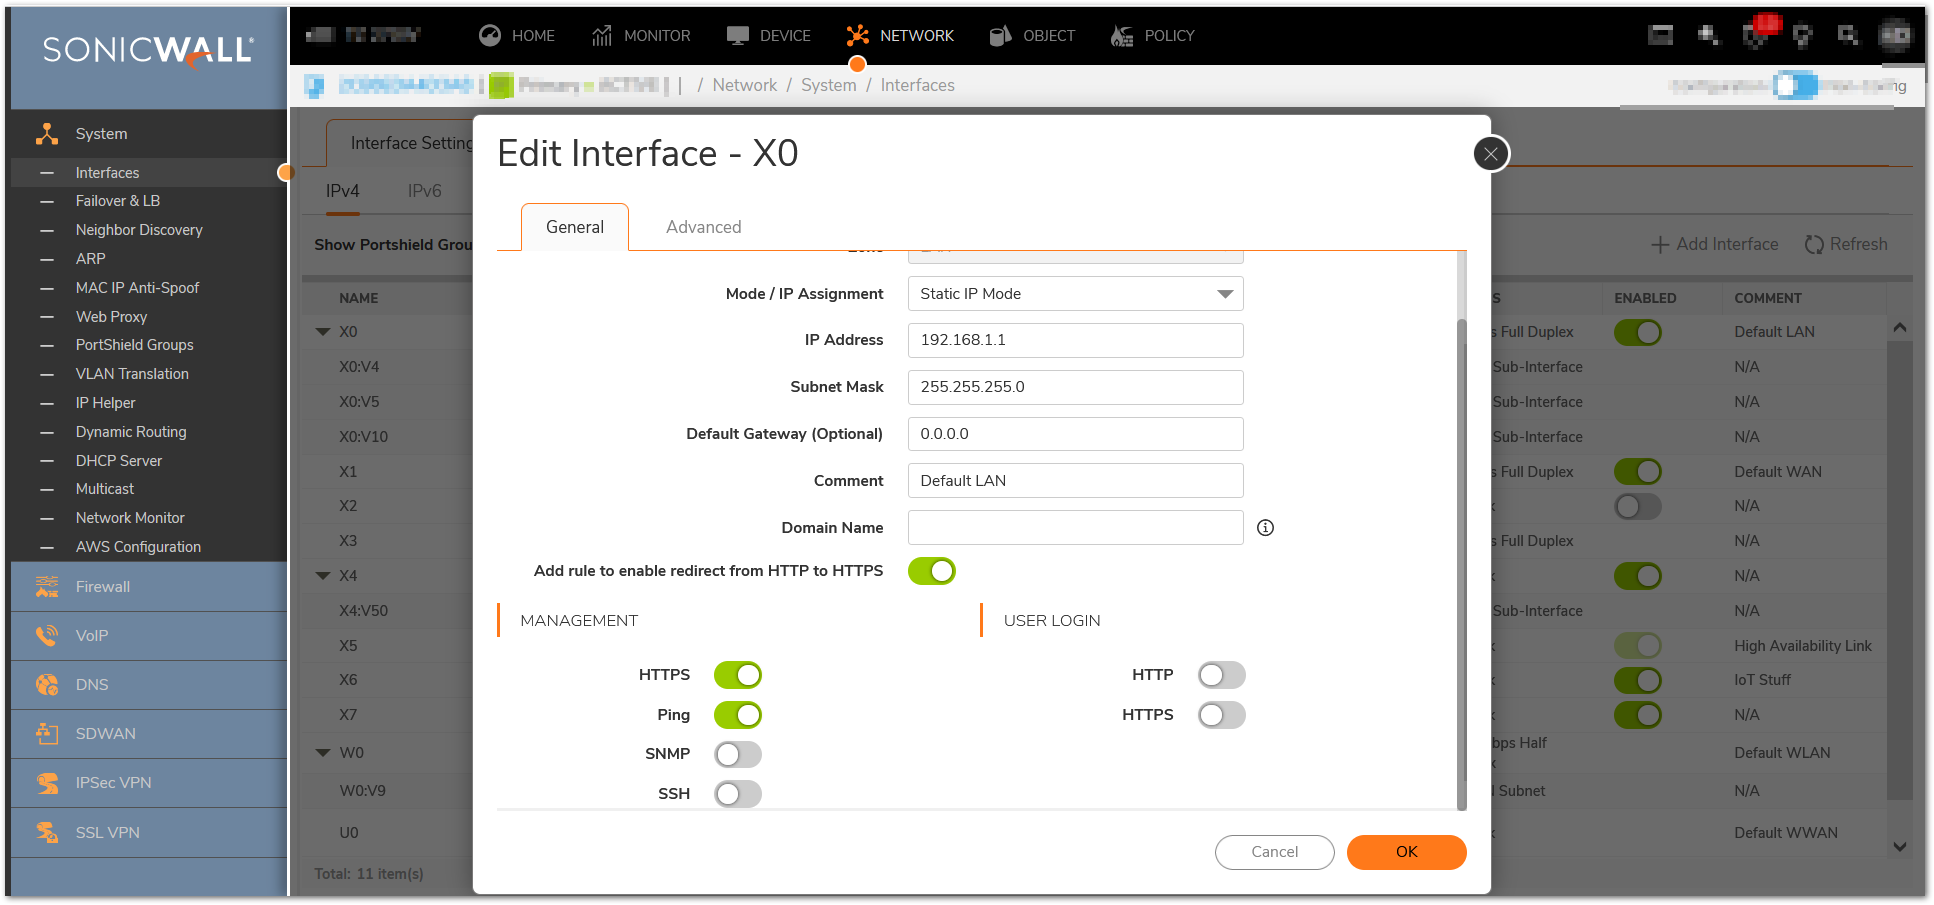This screenshot has height=905, width=1934.
Task: Click the System breadcrumb link
Action: click(829, 86)
